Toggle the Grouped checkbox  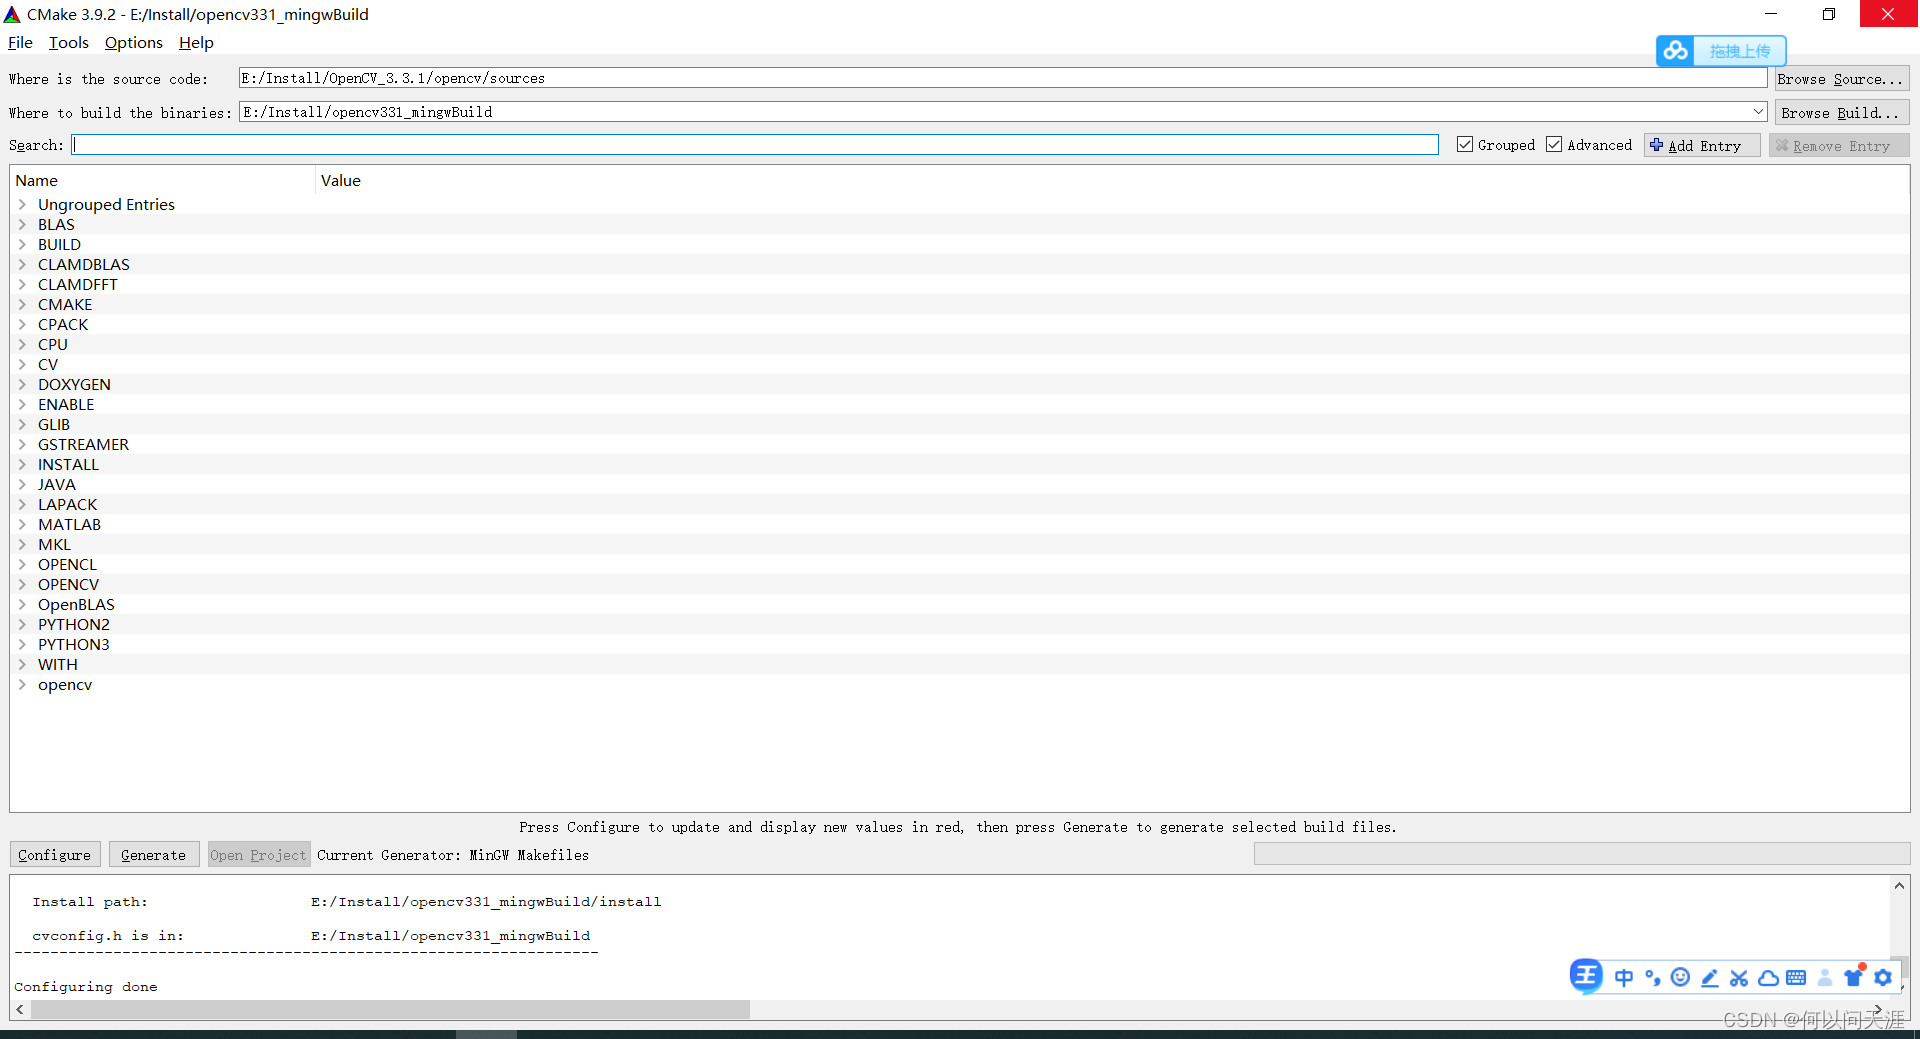(x=1465, y=145)
